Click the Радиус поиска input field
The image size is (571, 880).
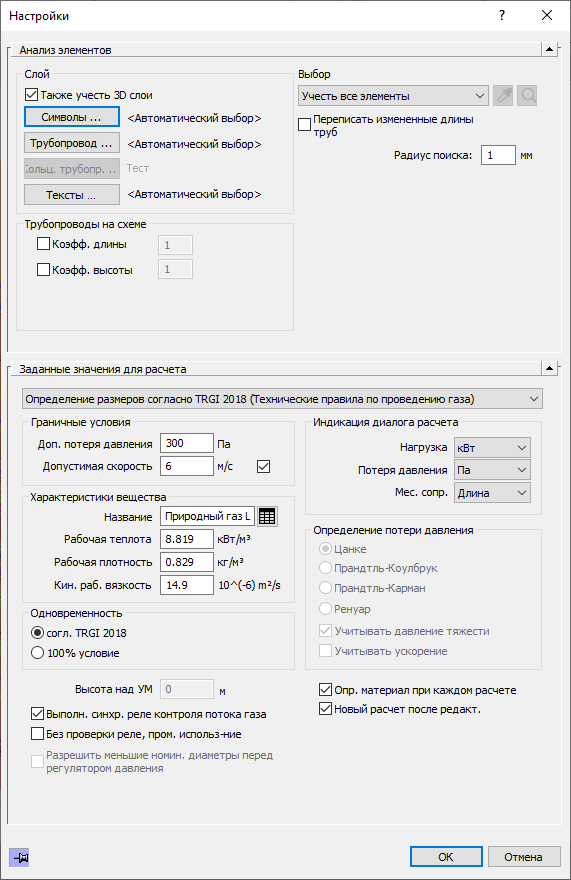[x=498, y=155]
